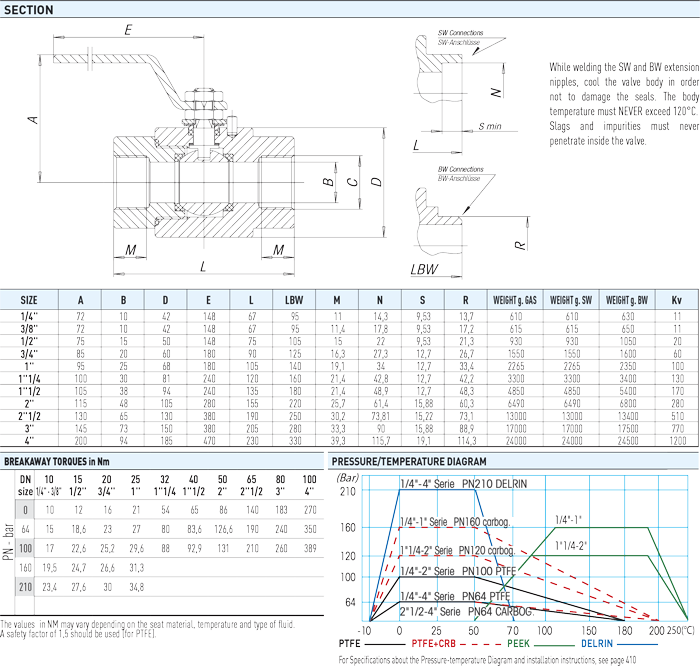The width and height of the screenshot is (700, 666).
Task: Click the R dimension label in the lower detail drawing
Action: (519, 243)
